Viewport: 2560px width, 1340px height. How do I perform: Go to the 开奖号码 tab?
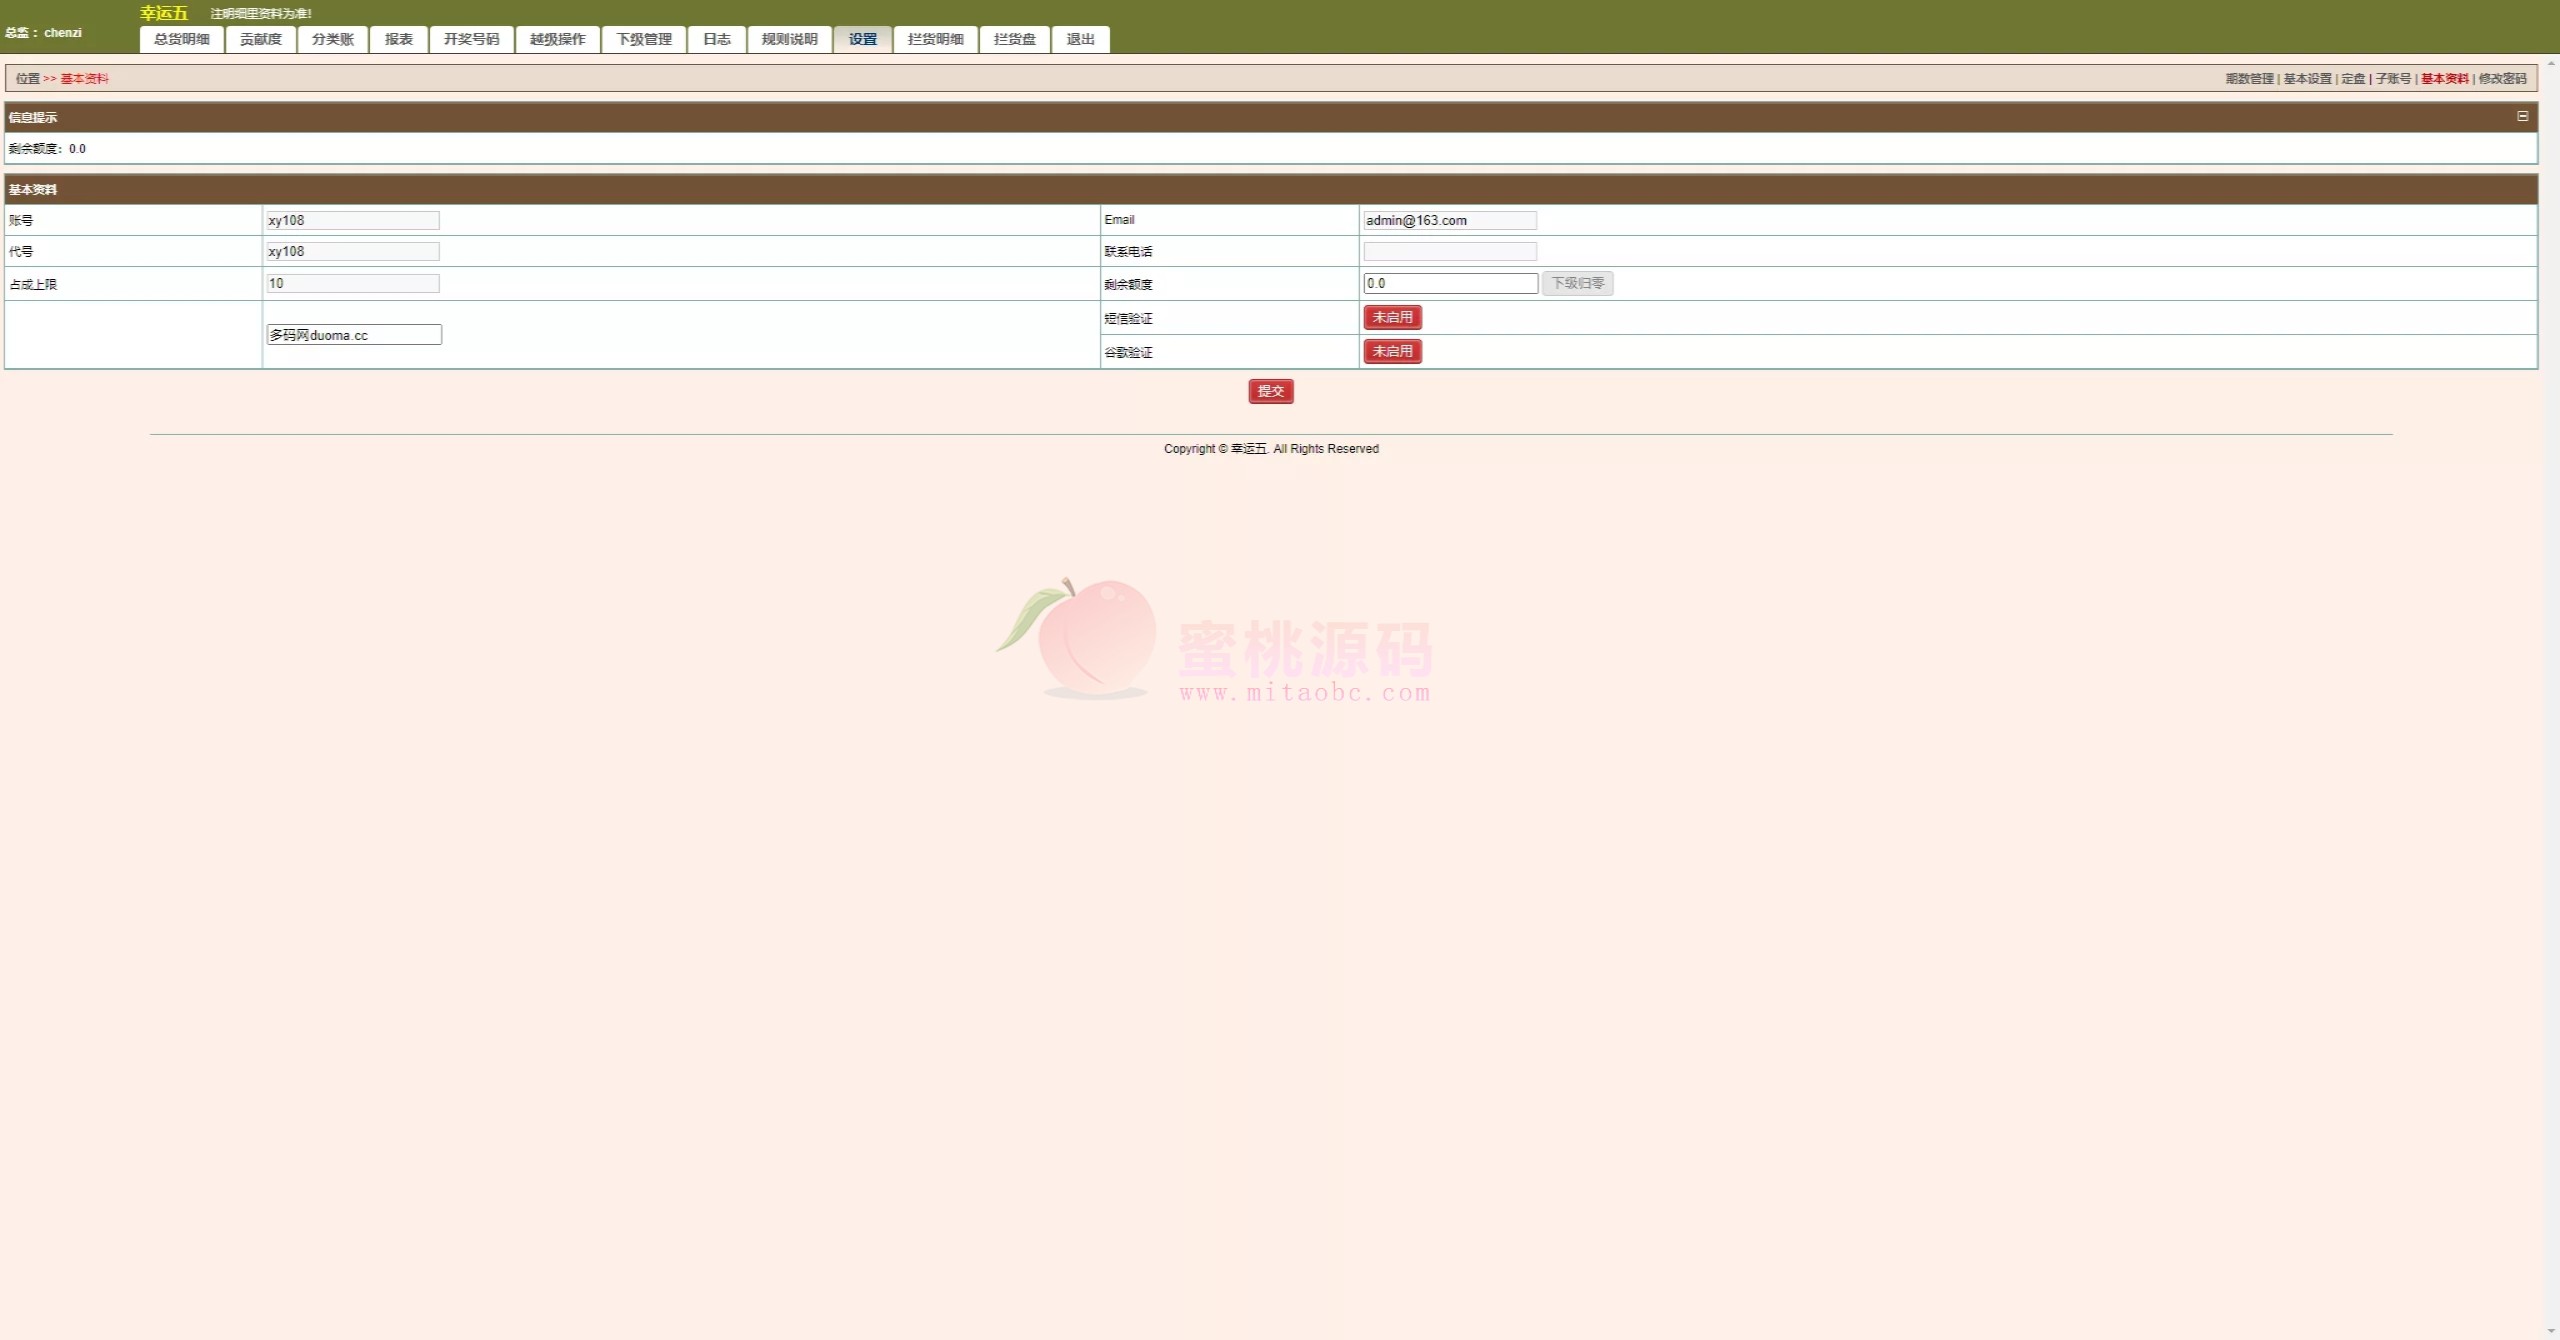click(471, 39)
